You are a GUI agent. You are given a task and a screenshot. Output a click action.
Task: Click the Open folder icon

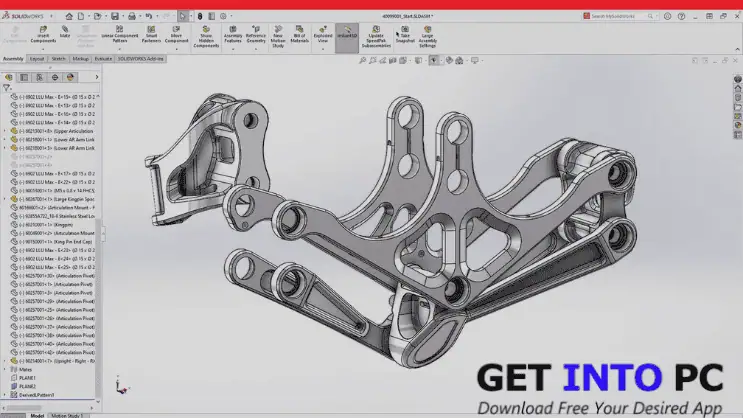tap(97, 16)
